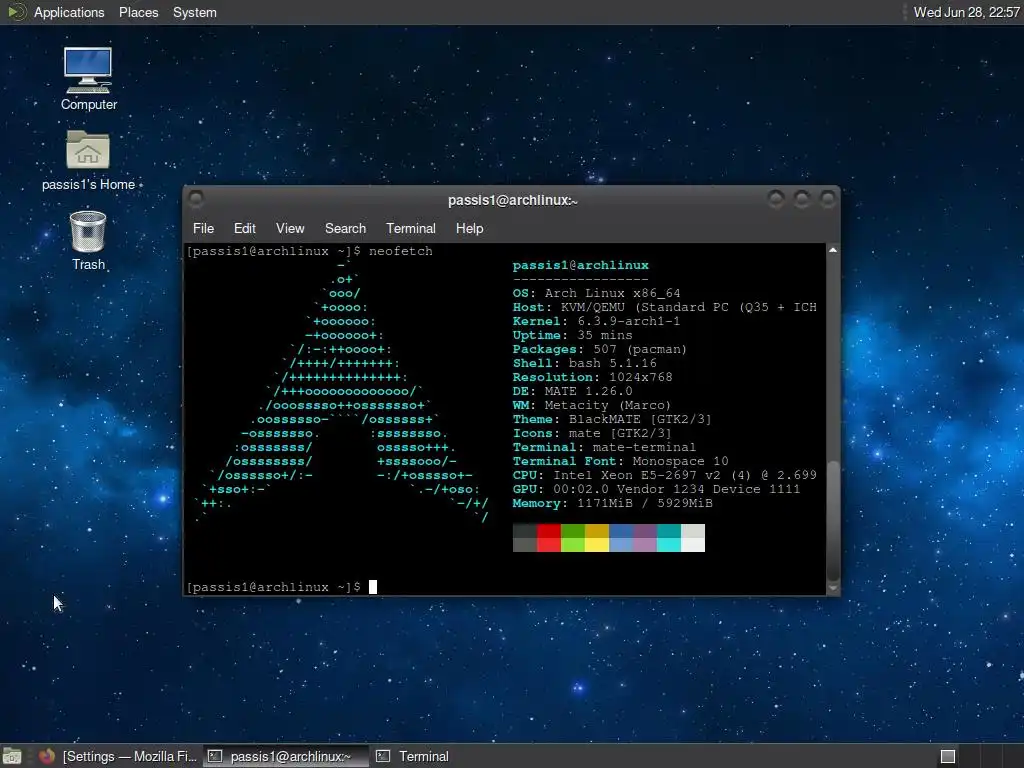Click the 'Kernel: 6.3.9-arch1-1' line
Image resolution: width=1024 pixels, height=768 pixels.
pos(596,321)
